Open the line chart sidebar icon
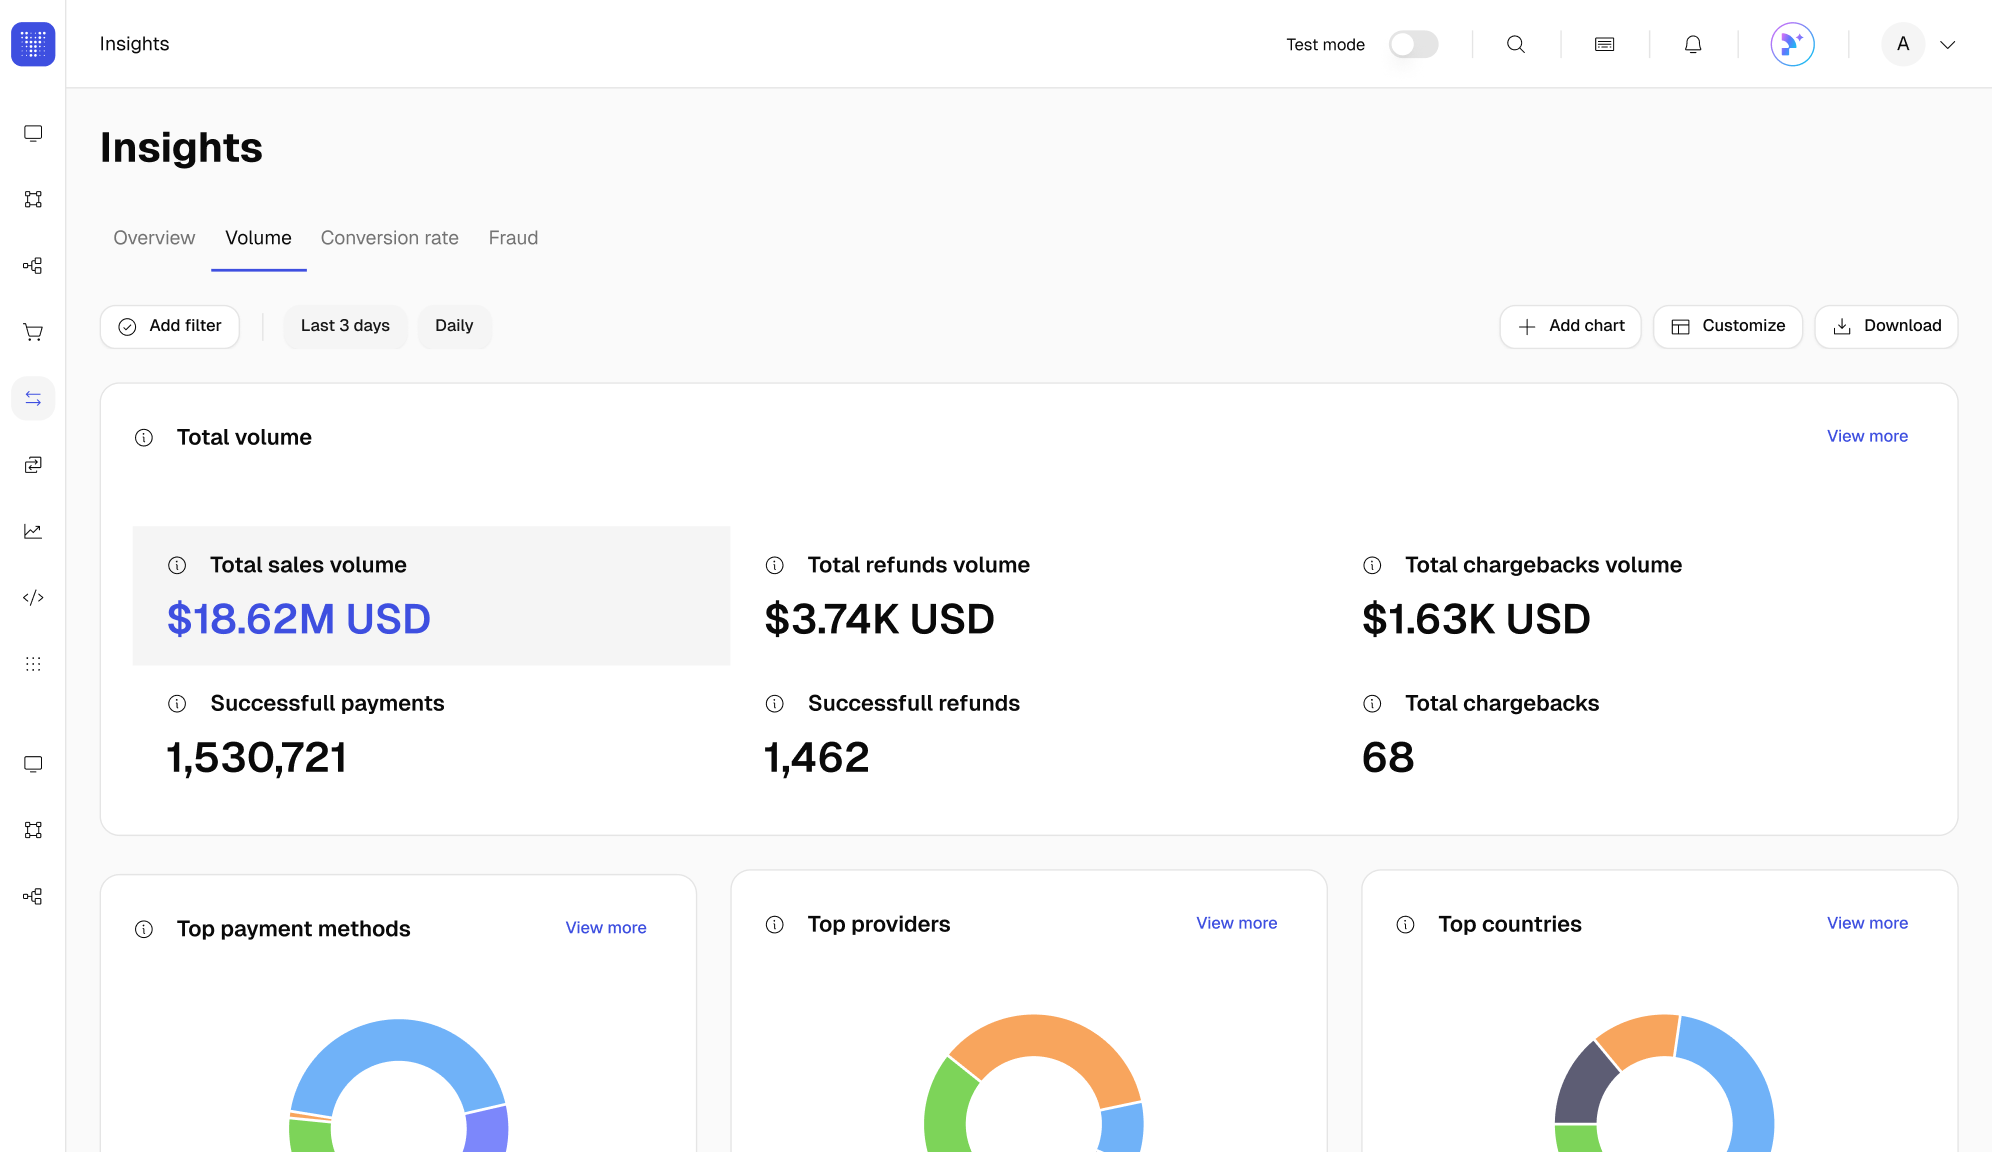This screenshot has height=1152, width=1992. coord(33,531)
